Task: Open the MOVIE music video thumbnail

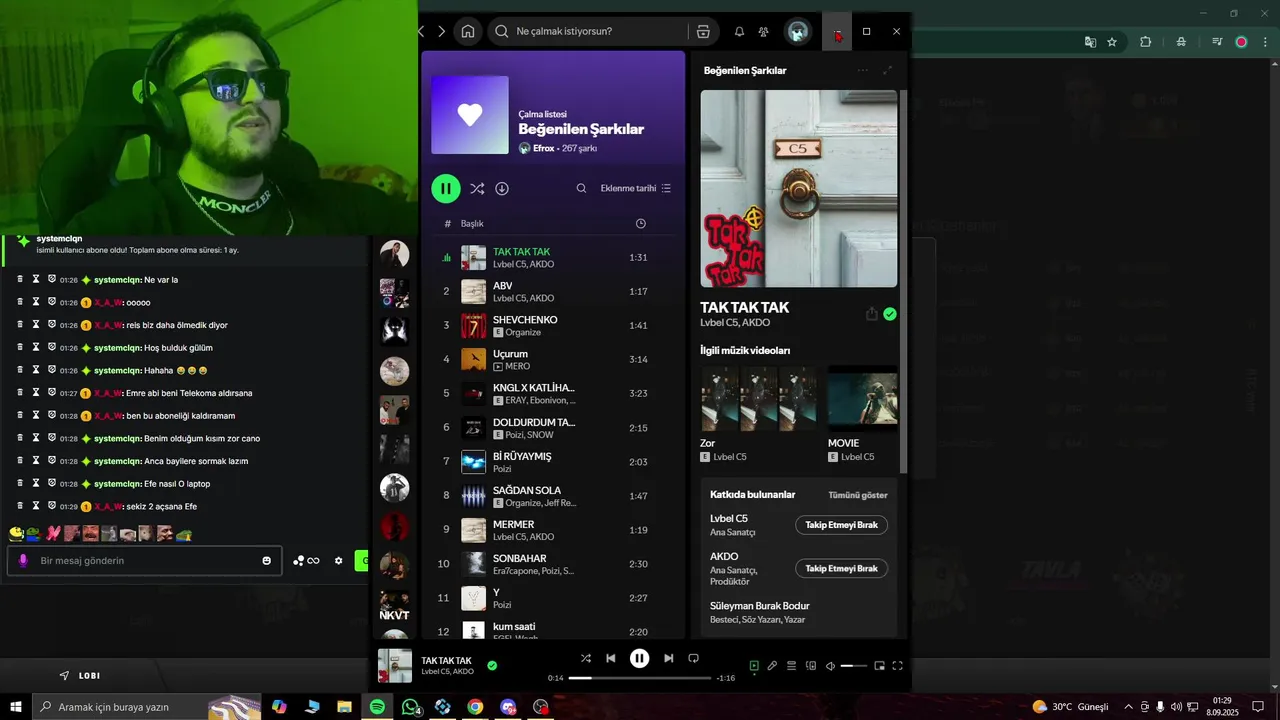Action: click(x=863, y=398)
